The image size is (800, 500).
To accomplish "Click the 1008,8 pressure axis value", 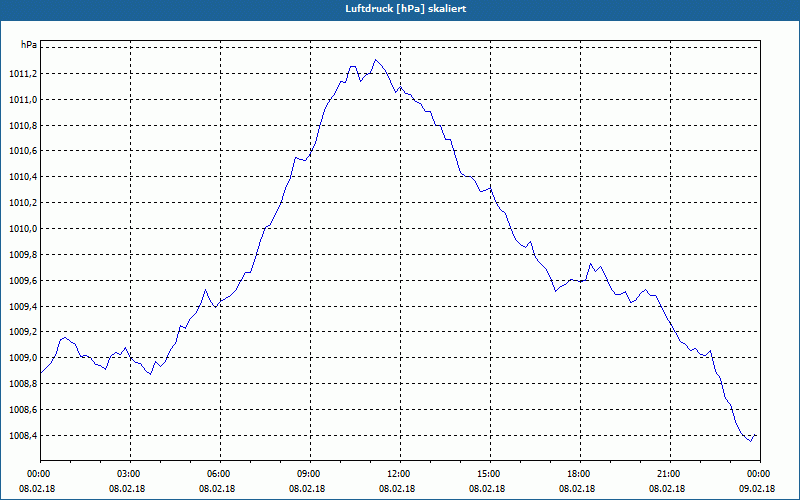I will (23, 384).
